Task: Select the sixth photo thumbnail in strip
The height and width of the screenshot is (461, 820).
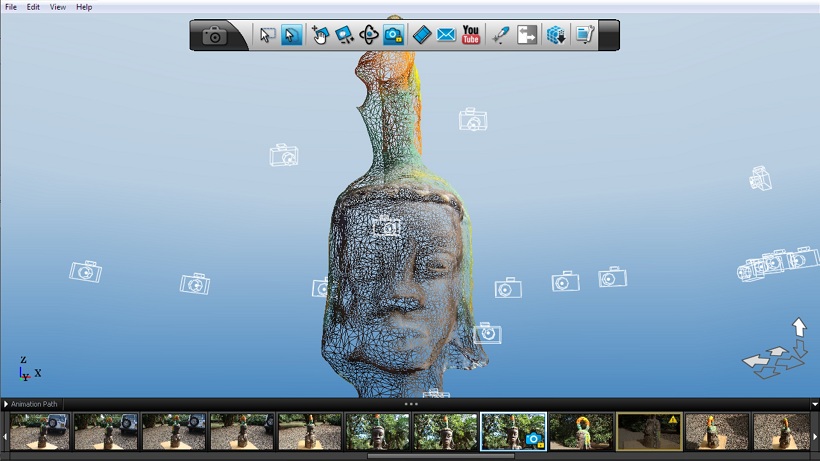Action: (378, 432)
